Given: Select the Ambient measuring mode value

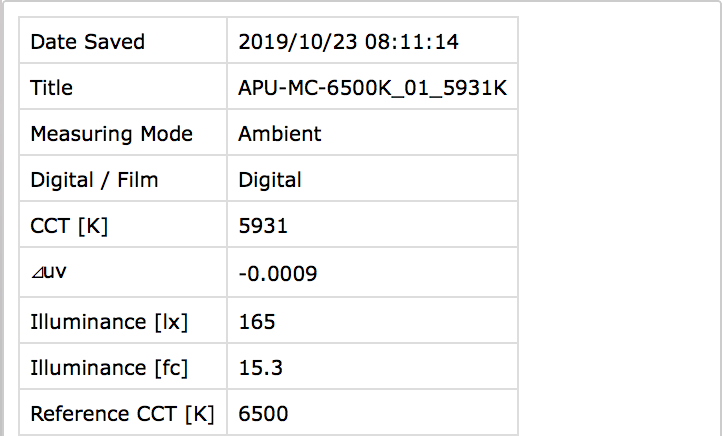Looking at the screenshot, I should [280, 134].
